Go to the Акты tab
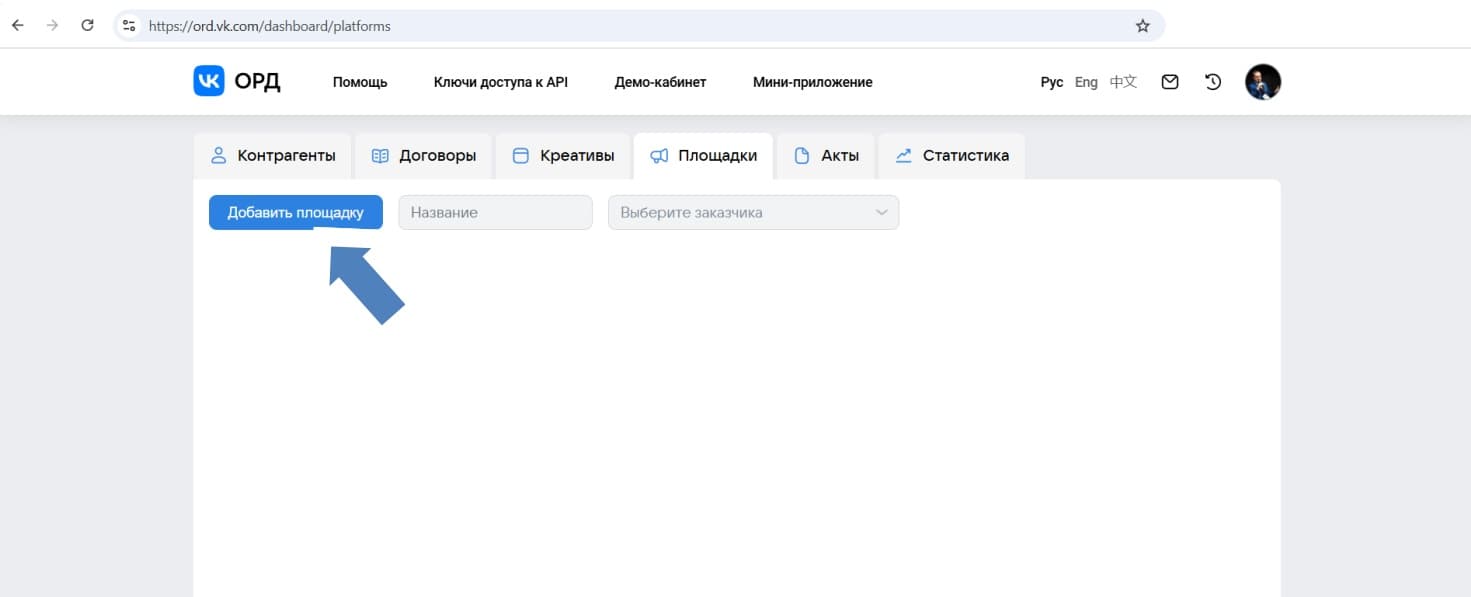 coord(826,156)
